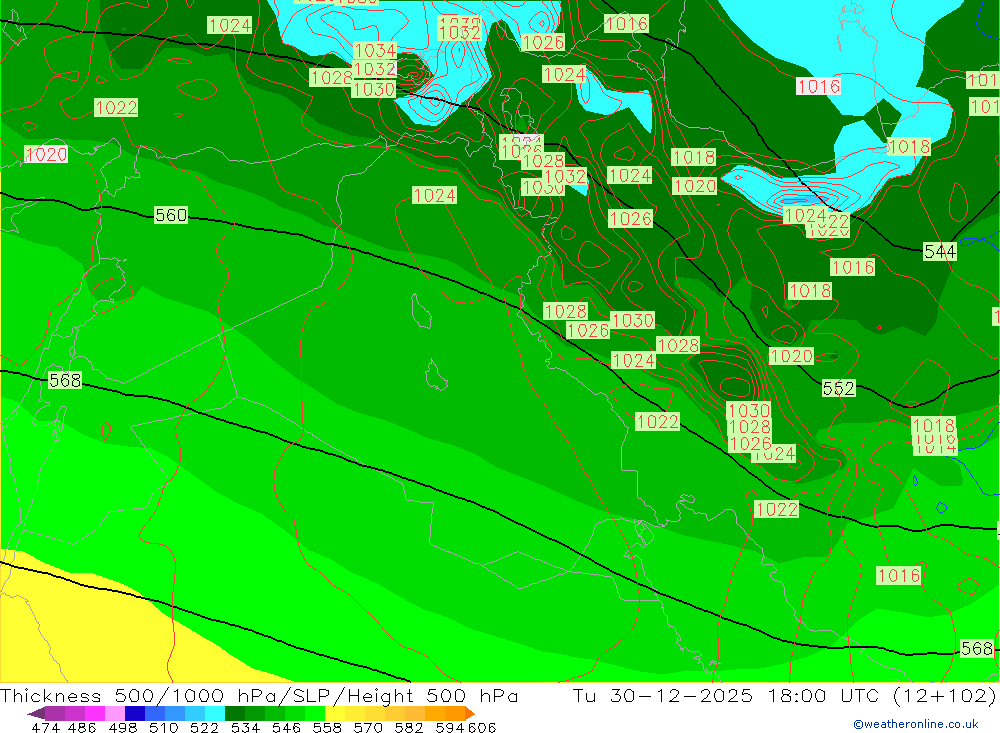The height and width of the screenshot is (733, 1000).
Task: Click the 606 legend value
Action: click(482, 727)
